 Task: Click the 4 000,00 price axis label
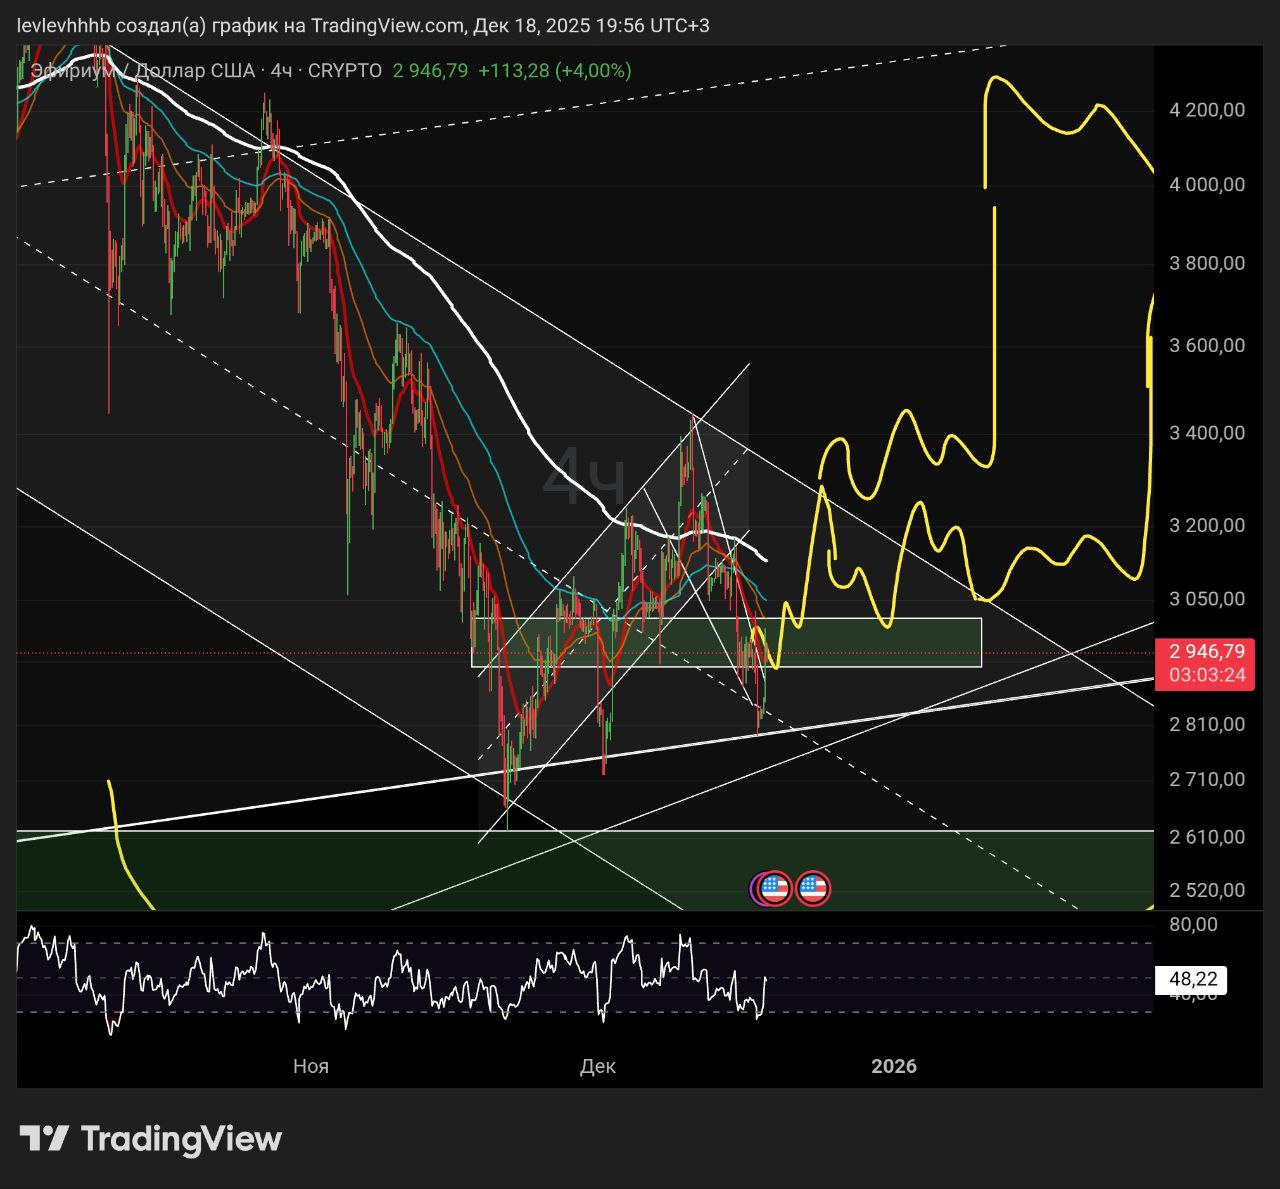(x=1207, y=184)
